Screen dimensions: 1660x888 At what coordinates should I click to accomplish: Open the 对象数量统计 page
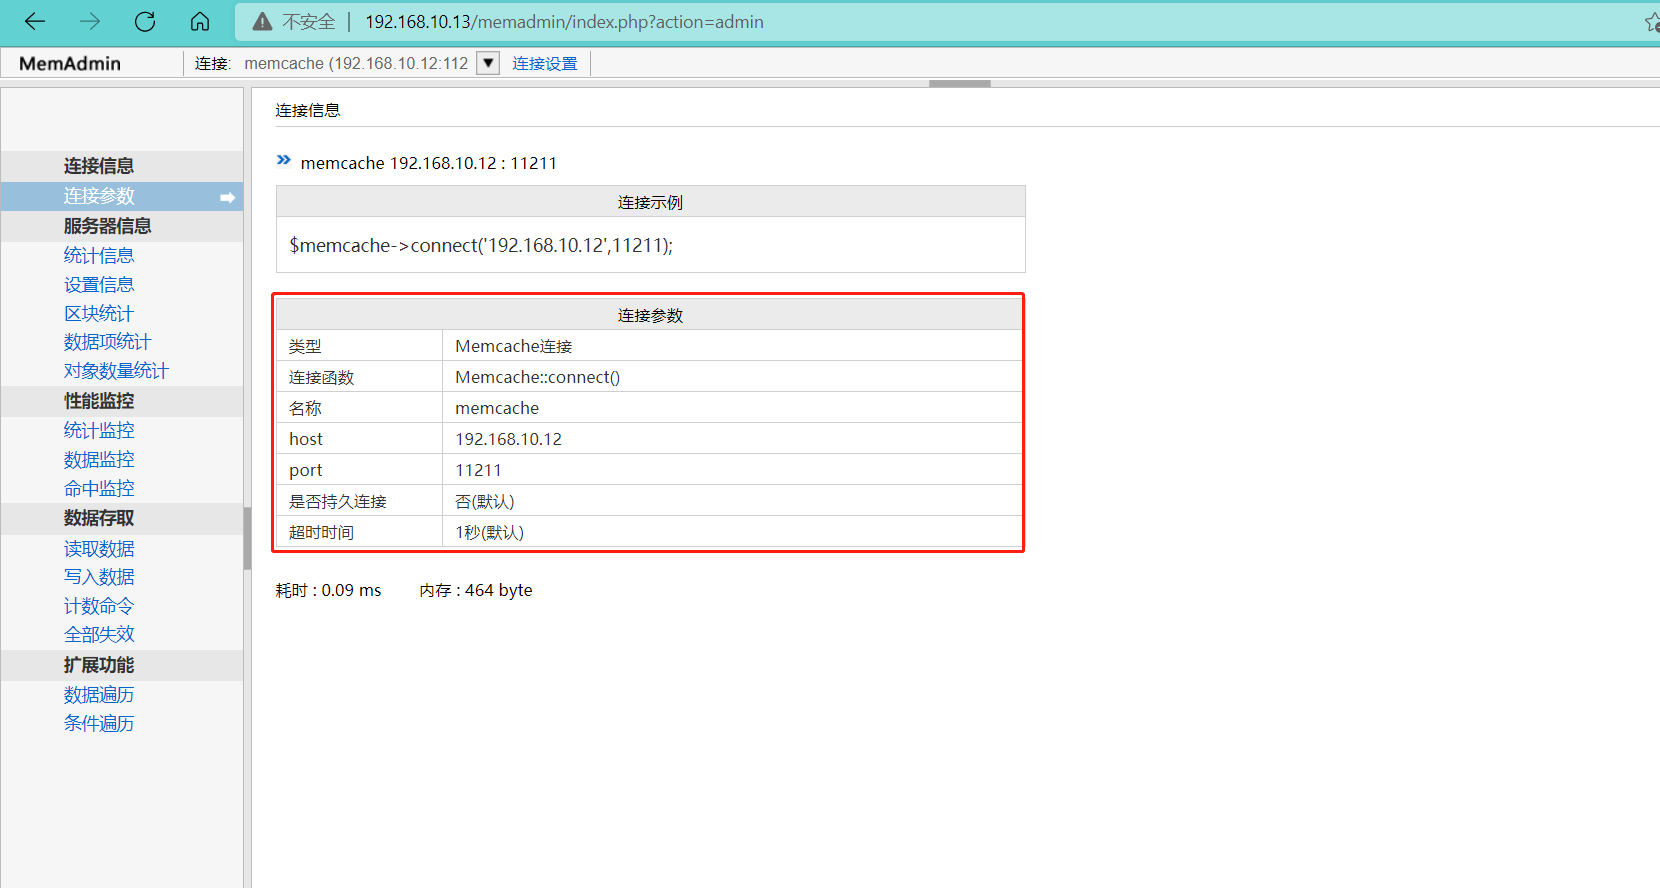point(117,371)
